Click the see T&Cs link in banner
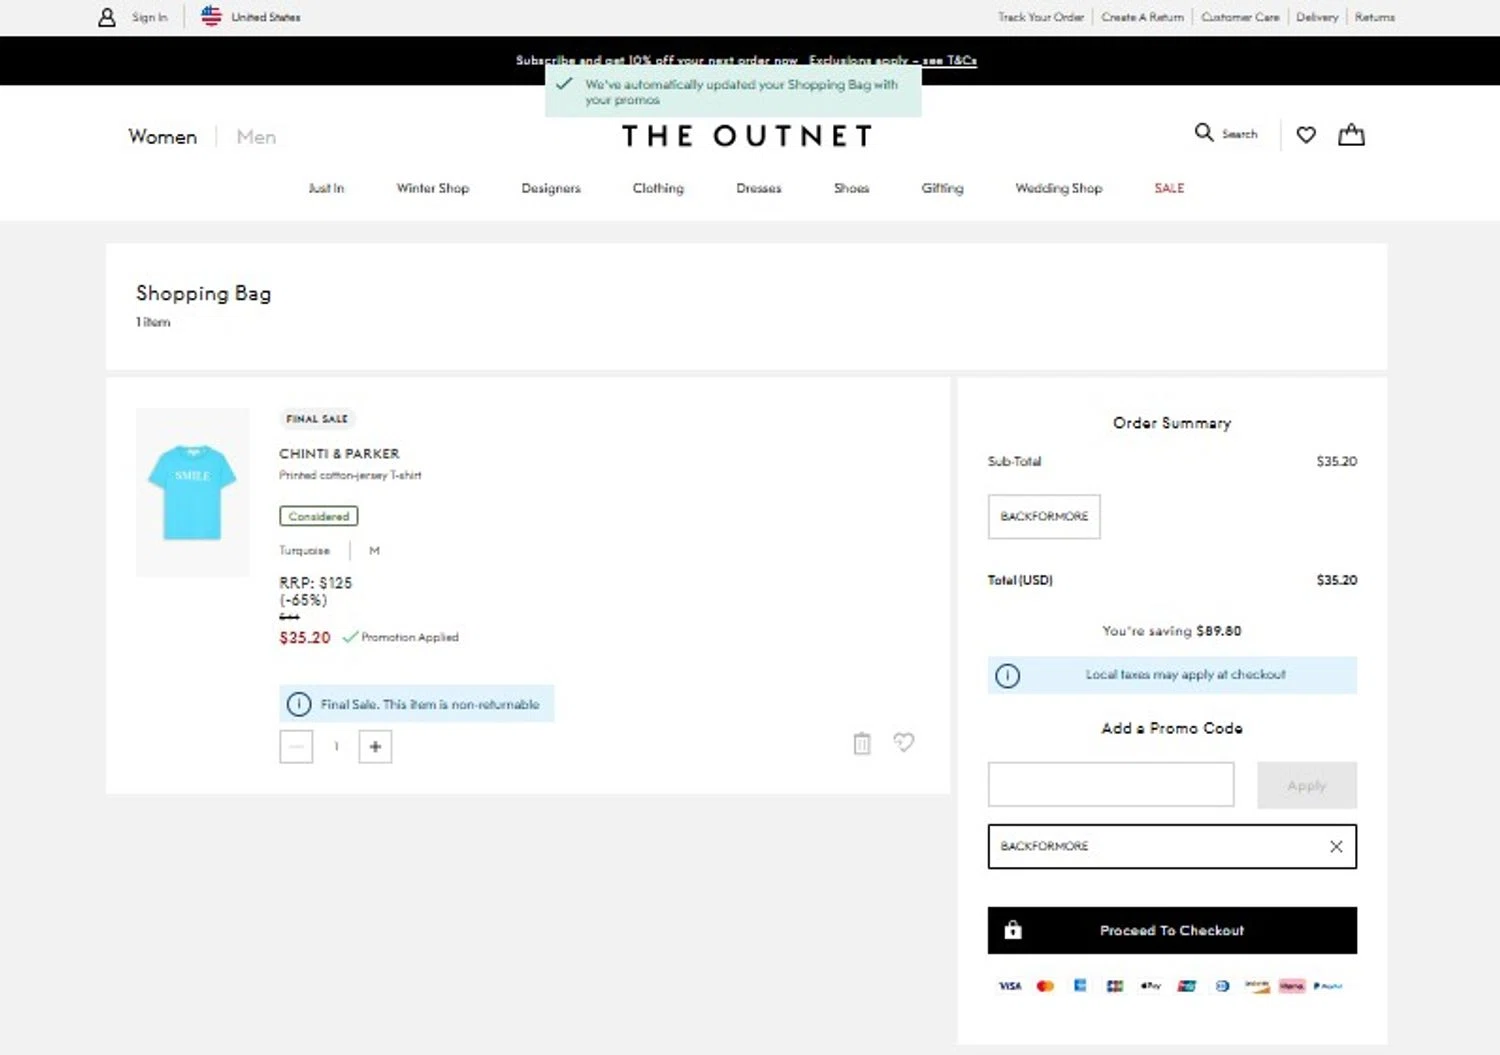The height and width of the screenshot is (1055, 1500). tap(949, 60)
